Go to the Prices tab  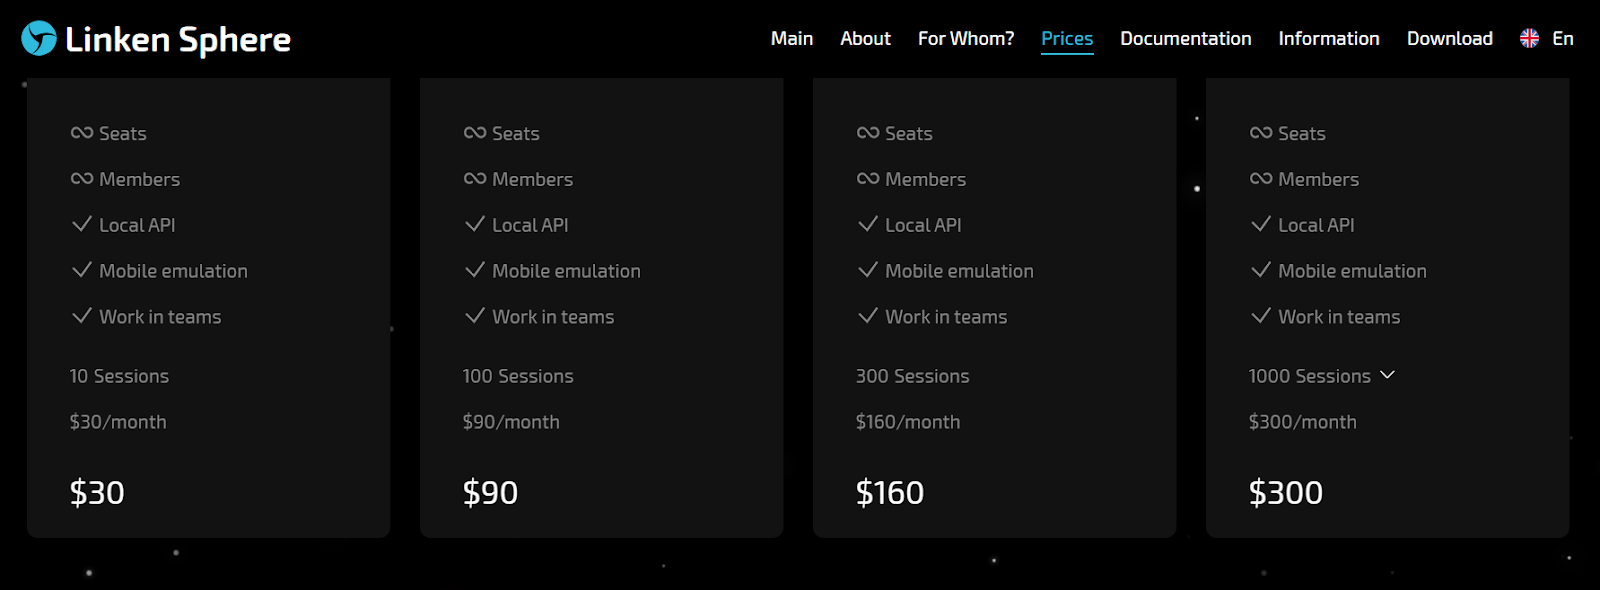pos(1067,38)
